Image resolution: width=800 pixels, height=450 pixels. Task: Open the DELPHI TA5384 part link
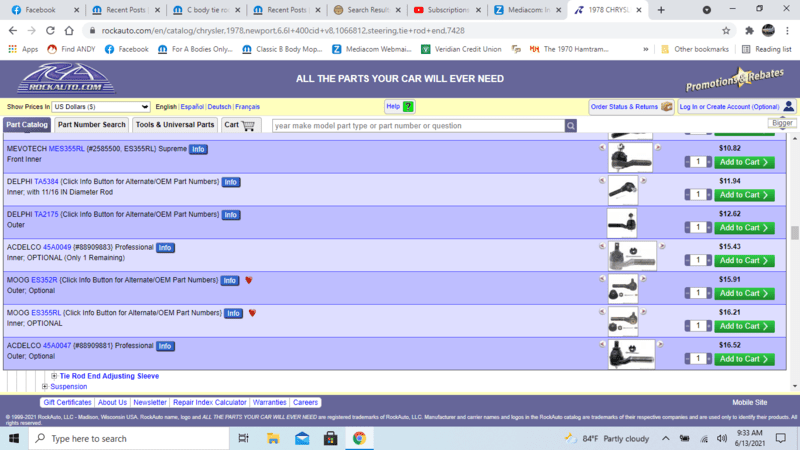pyautogui.click(x=46, y=182)
